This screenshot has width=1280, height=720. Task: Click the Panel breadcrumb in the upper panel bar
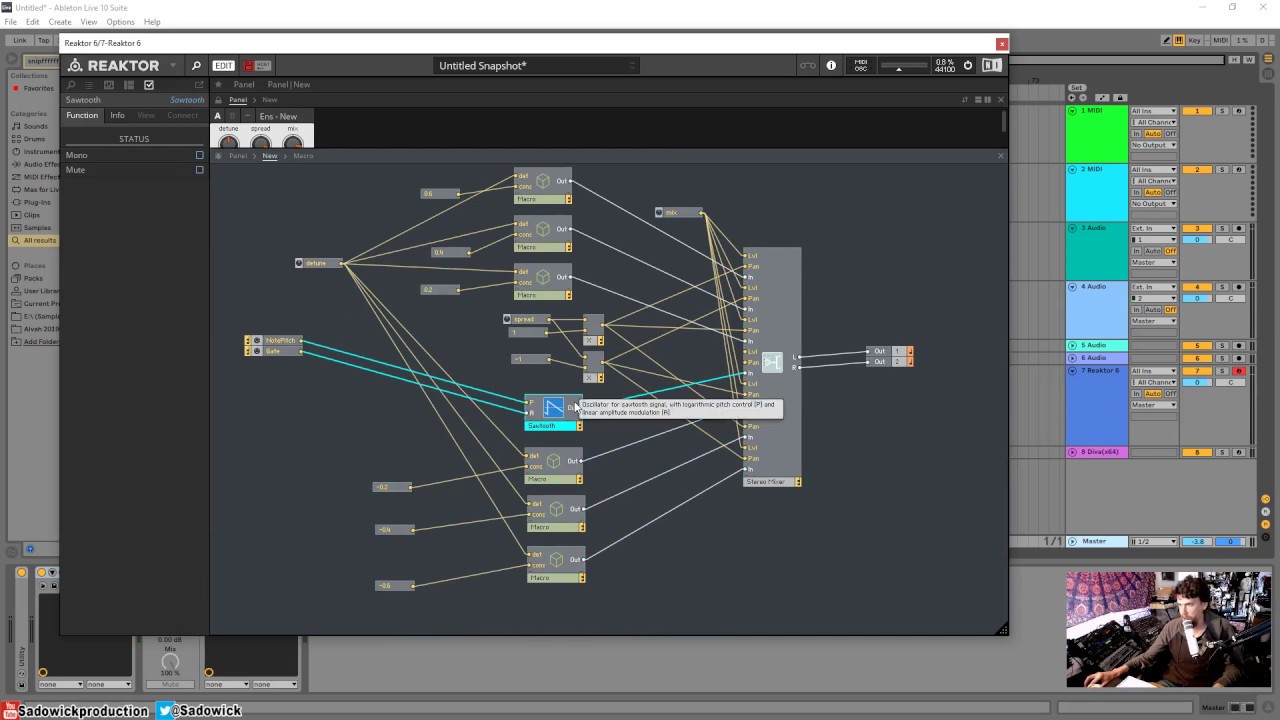click(x=237, y=100)
